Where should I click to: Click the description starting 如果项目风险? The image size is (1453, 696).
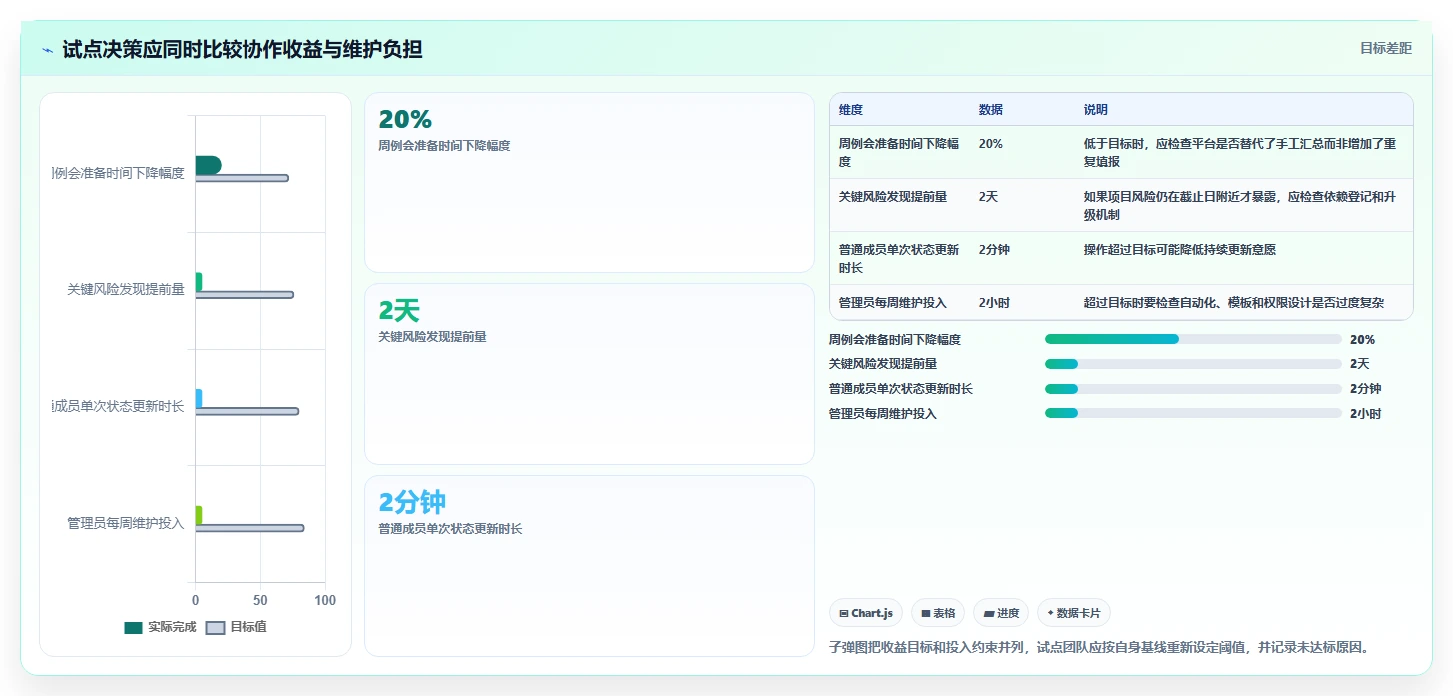[1240, 205]
